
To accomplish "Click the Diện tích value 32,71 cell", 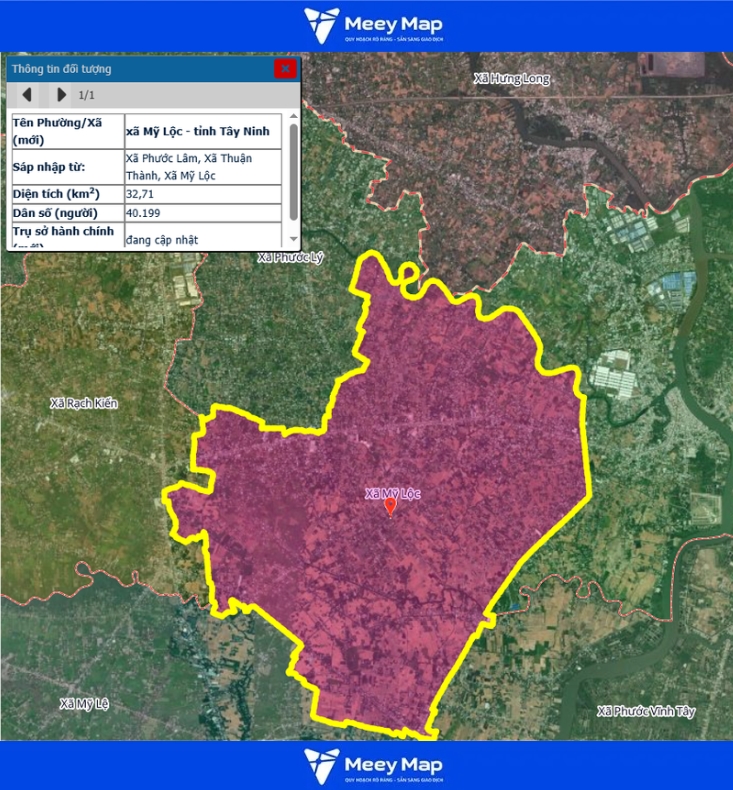I will (x=203, y=194).
